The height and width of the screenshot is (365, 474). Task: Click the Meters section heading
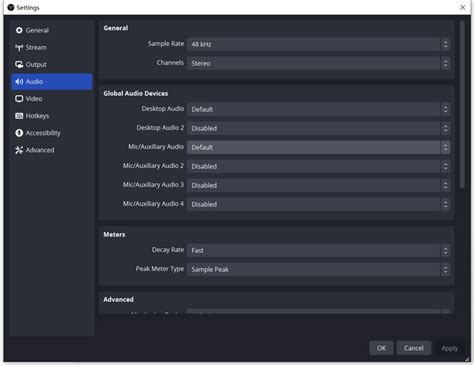[x=114, y=234]
